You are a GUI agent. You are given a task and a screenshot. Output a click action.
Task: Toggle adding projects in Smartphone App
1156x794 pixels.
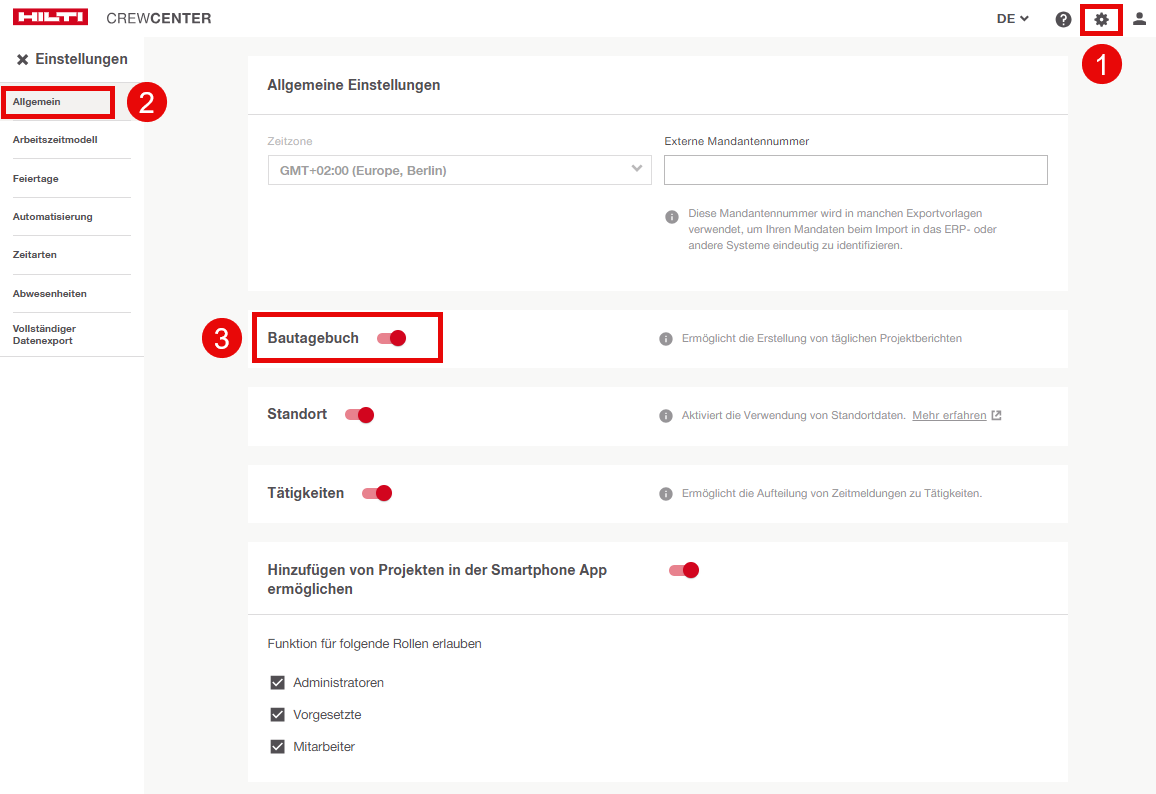pyautogui.click(x=684, y=570)
